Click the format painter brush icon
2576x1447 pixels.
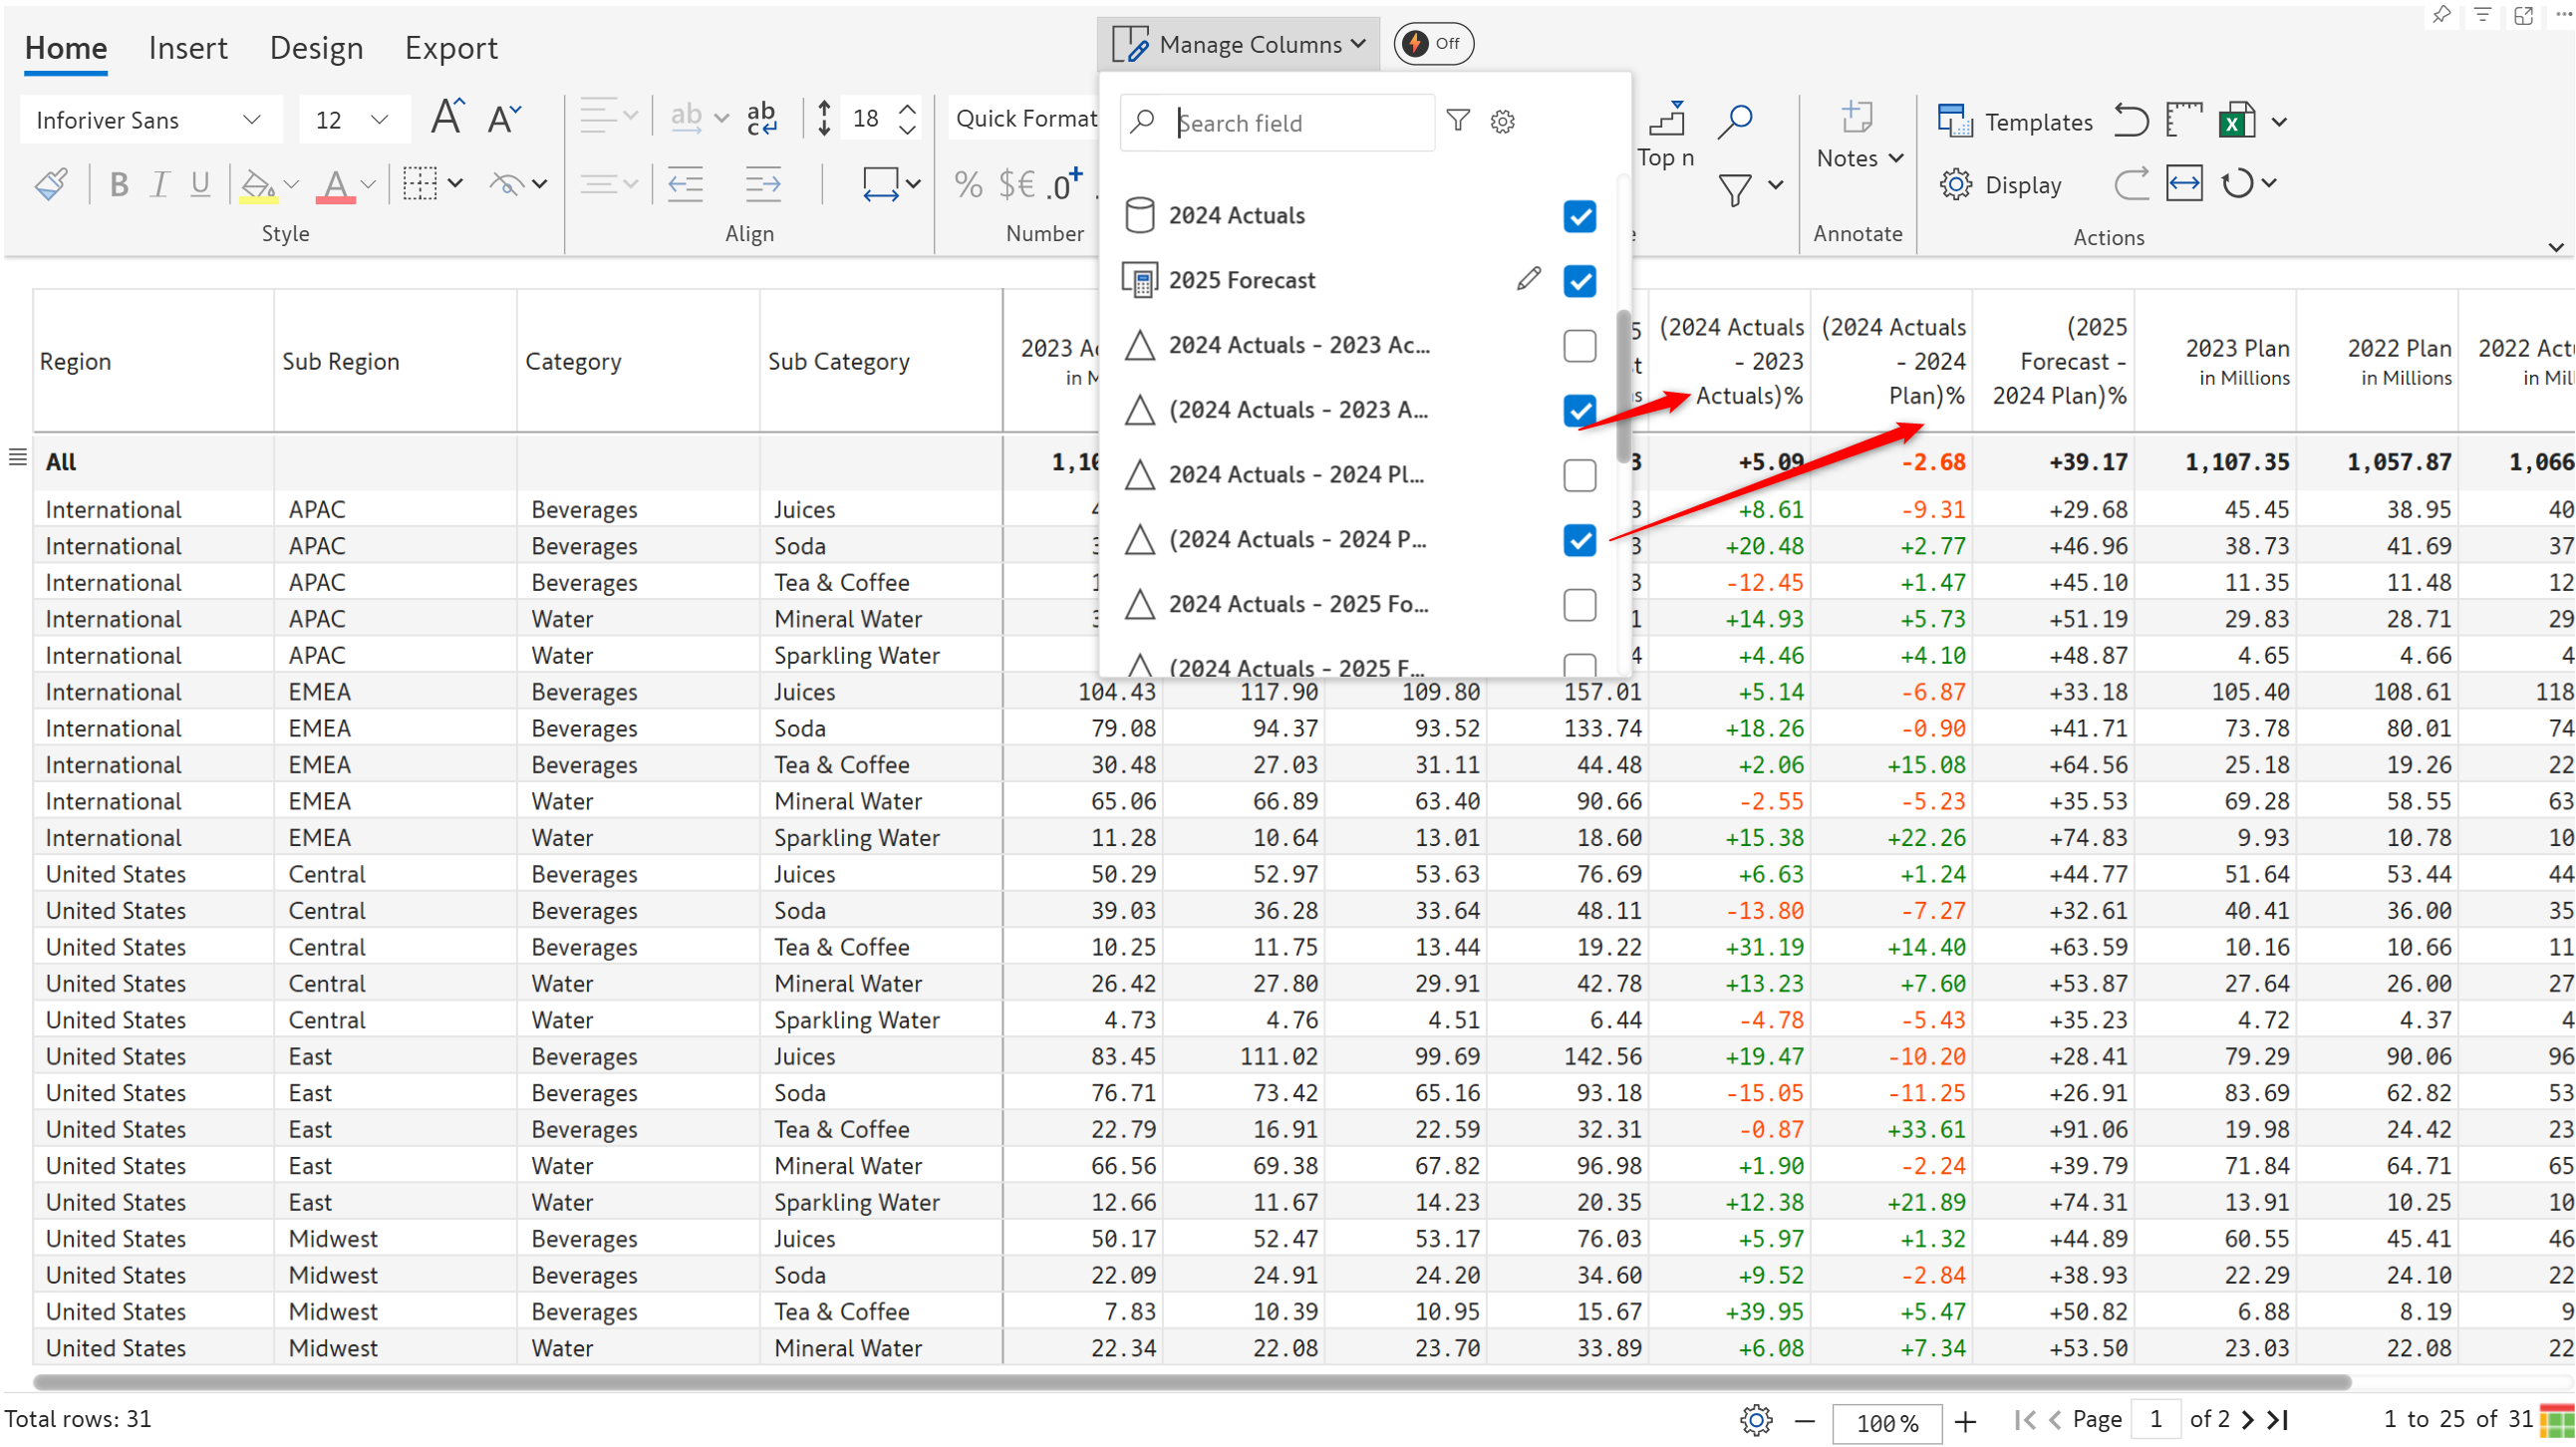point(51,184)
